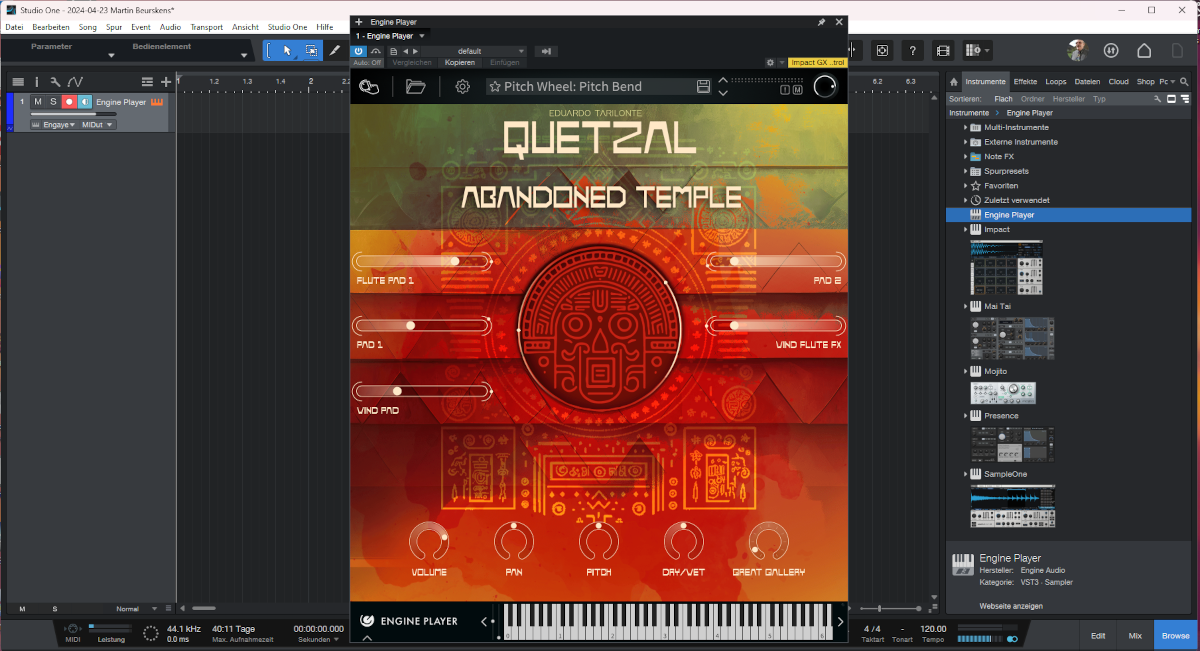The height and width of the screenshot is (651, 1200).
Task: Open the Engine Player folder browser
Action: [x=416, y=87]
